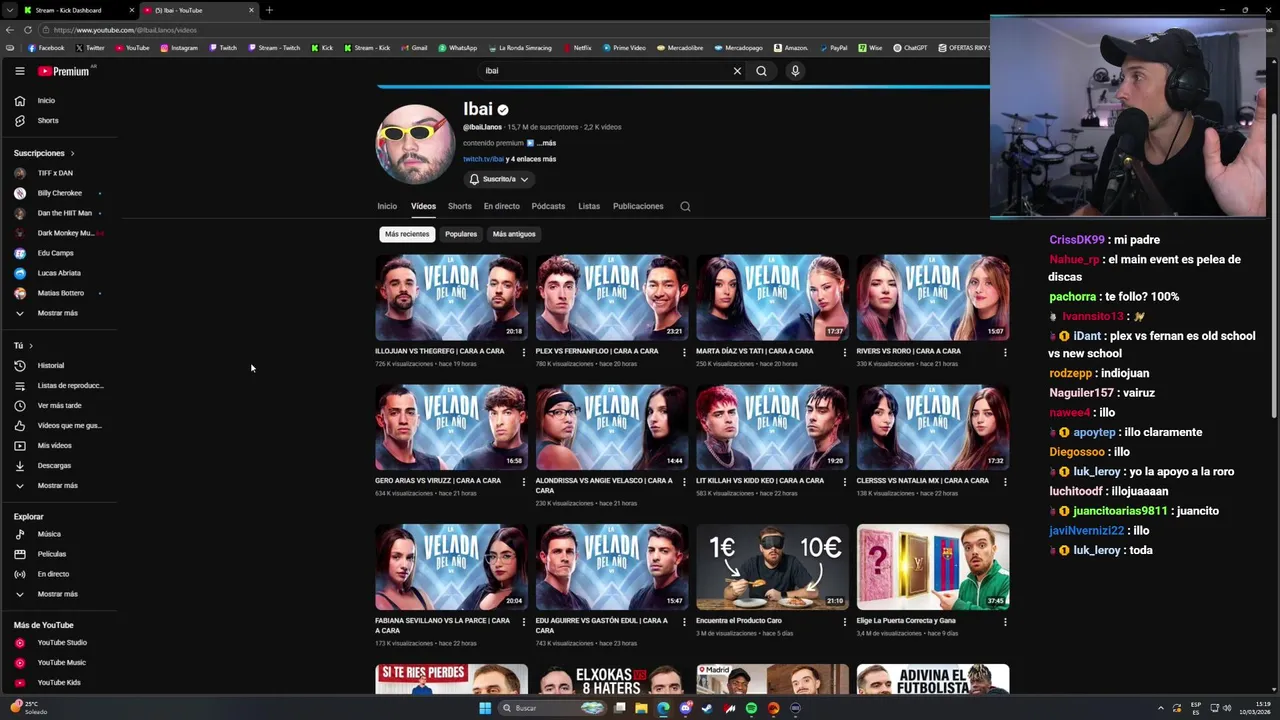This screenshot has width=1280, height=720.
Task: Open Spotify from the taskbar
Action: [x=751, y=708]
